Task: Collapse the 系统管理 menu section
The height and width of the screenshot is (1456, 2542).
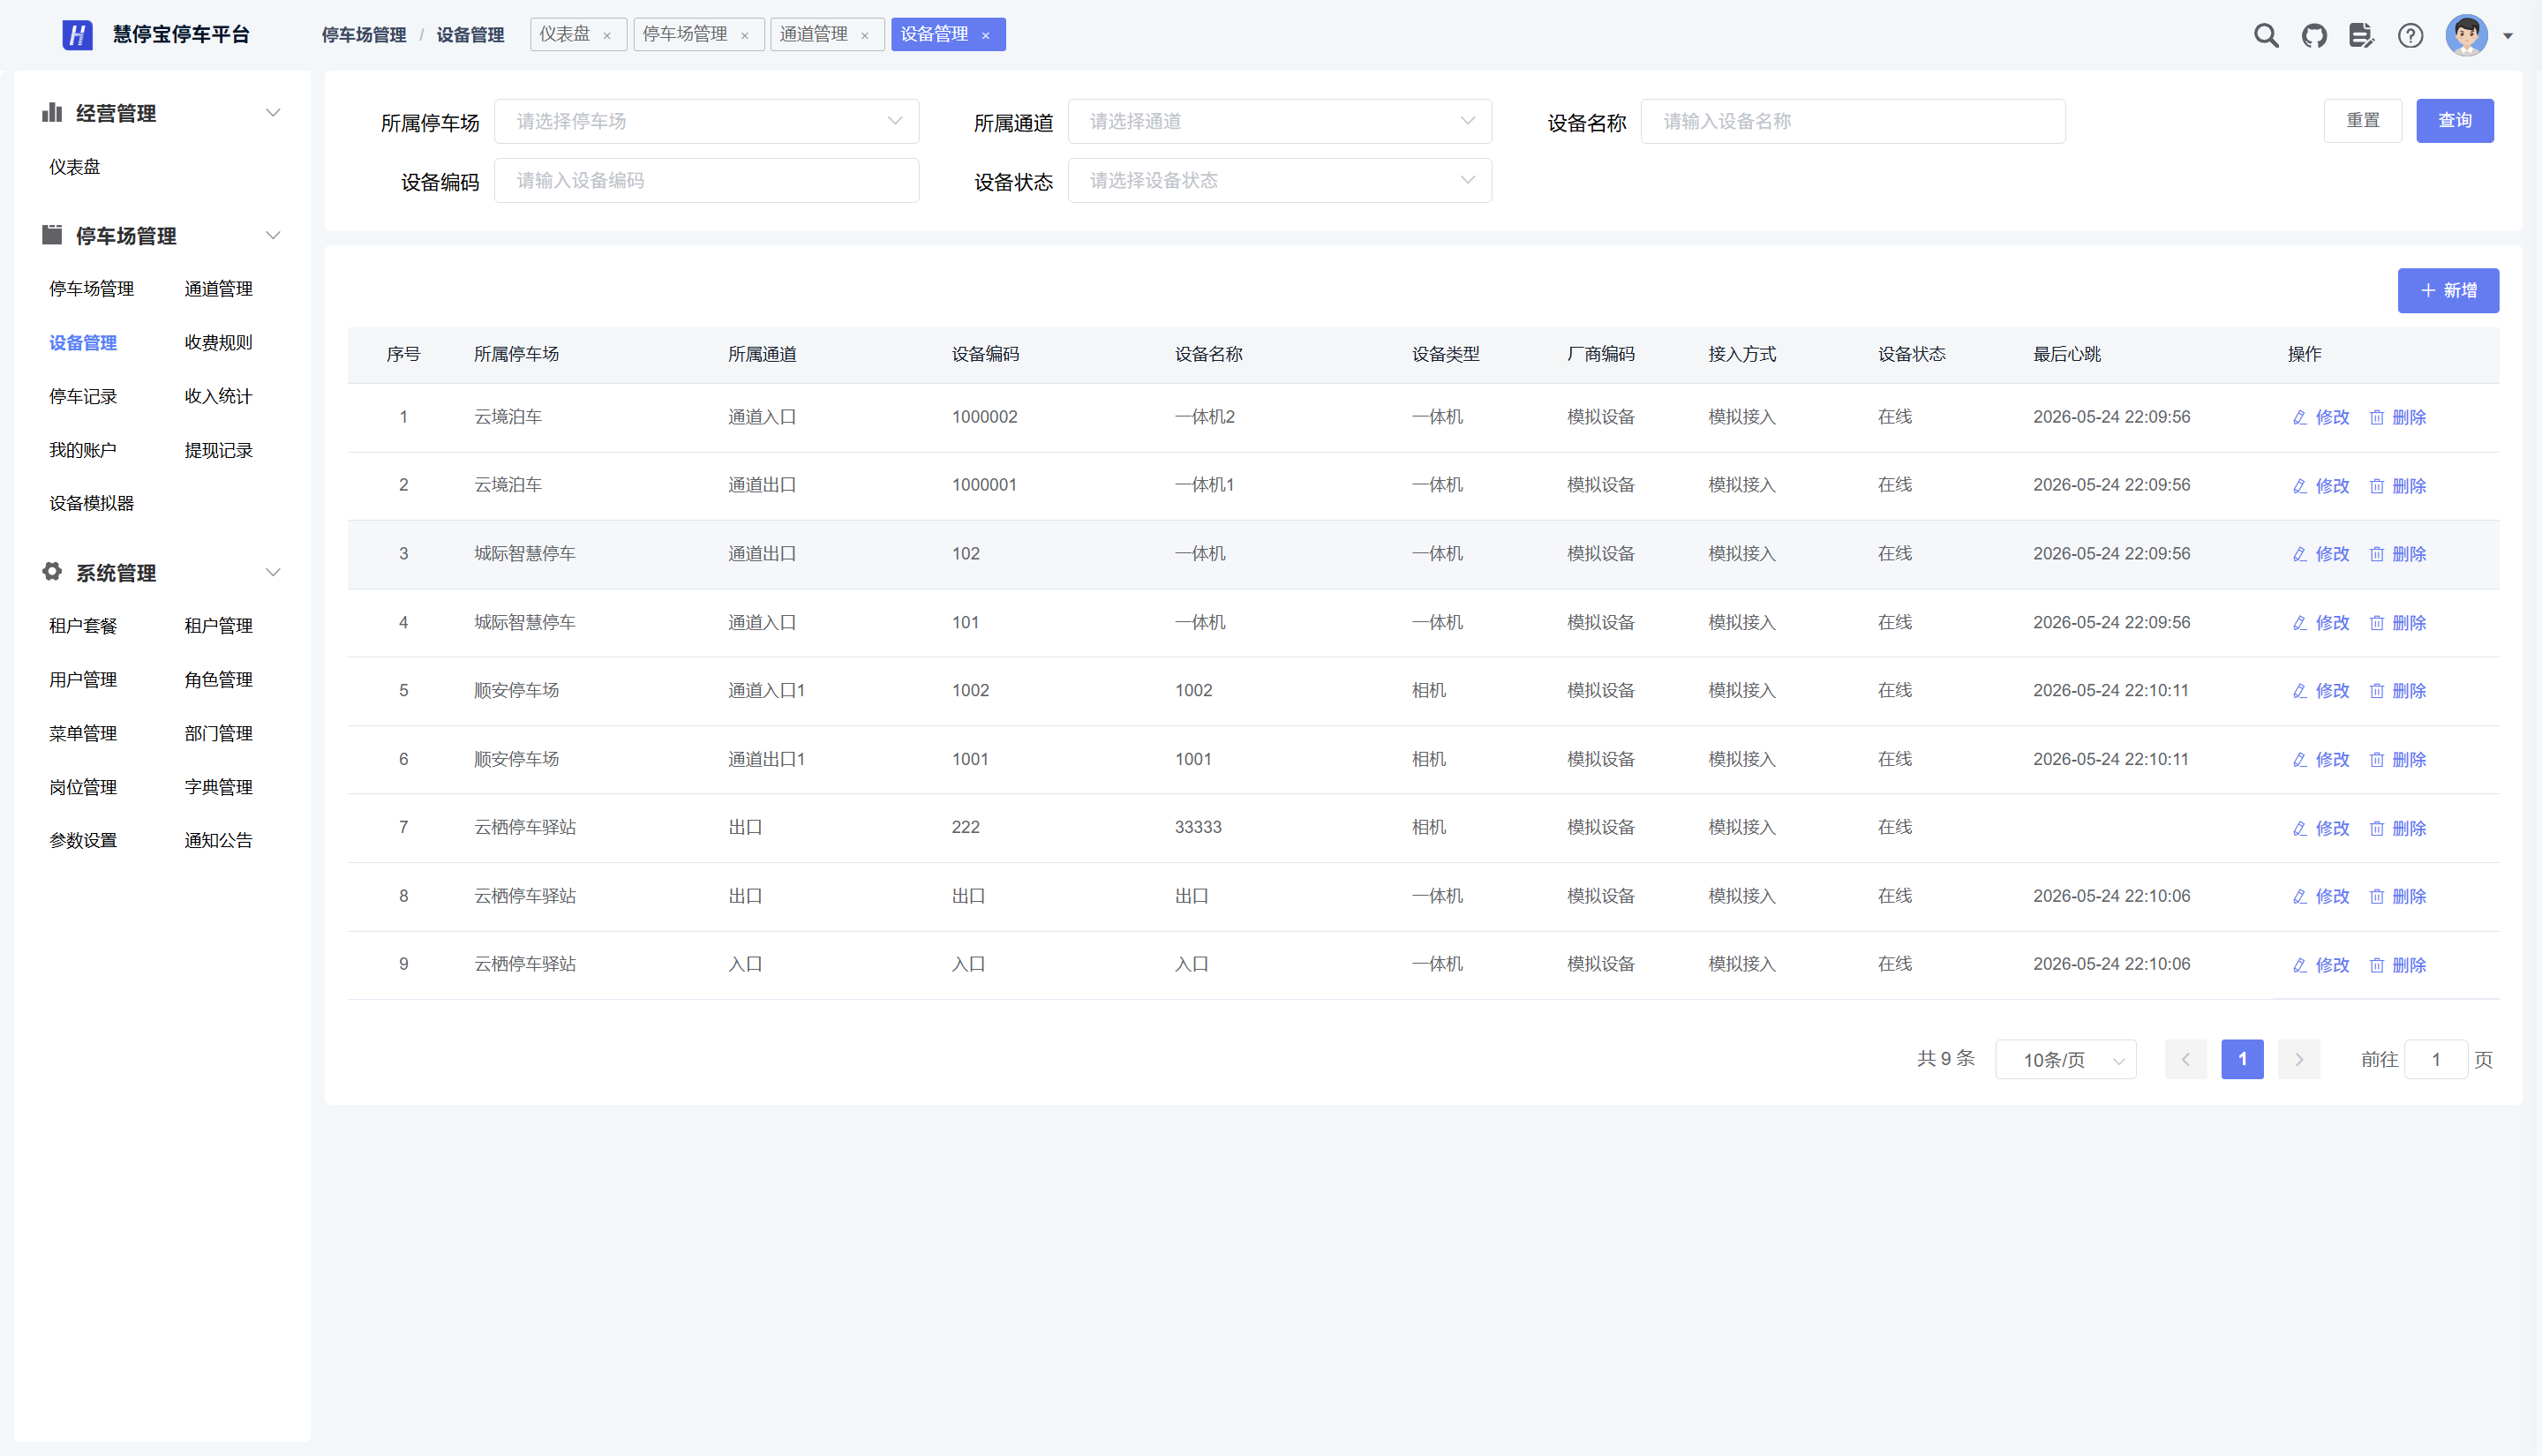Action: [x=272, y=573]
